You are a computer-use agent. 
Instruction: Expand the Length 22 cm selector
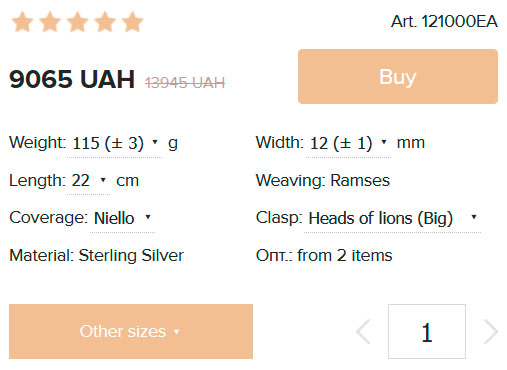[x=88, y=181]
